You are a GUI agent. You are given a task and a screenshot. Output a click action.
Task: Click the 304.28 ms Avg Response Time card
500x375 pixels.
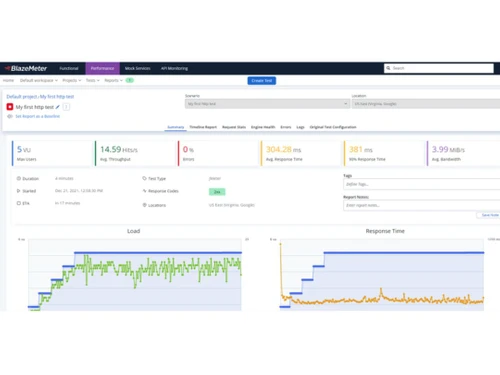(x=301, y=153)
